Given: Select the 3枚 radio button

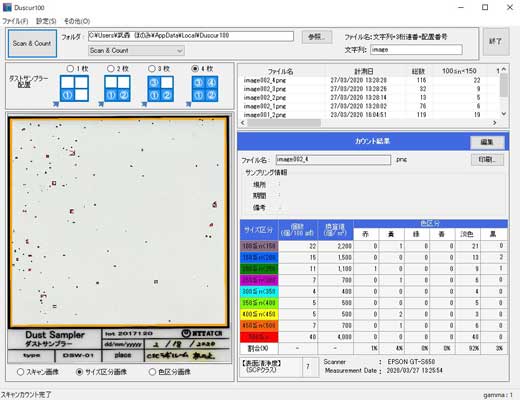Looking at the screenshot, I should tap(152, 69).
